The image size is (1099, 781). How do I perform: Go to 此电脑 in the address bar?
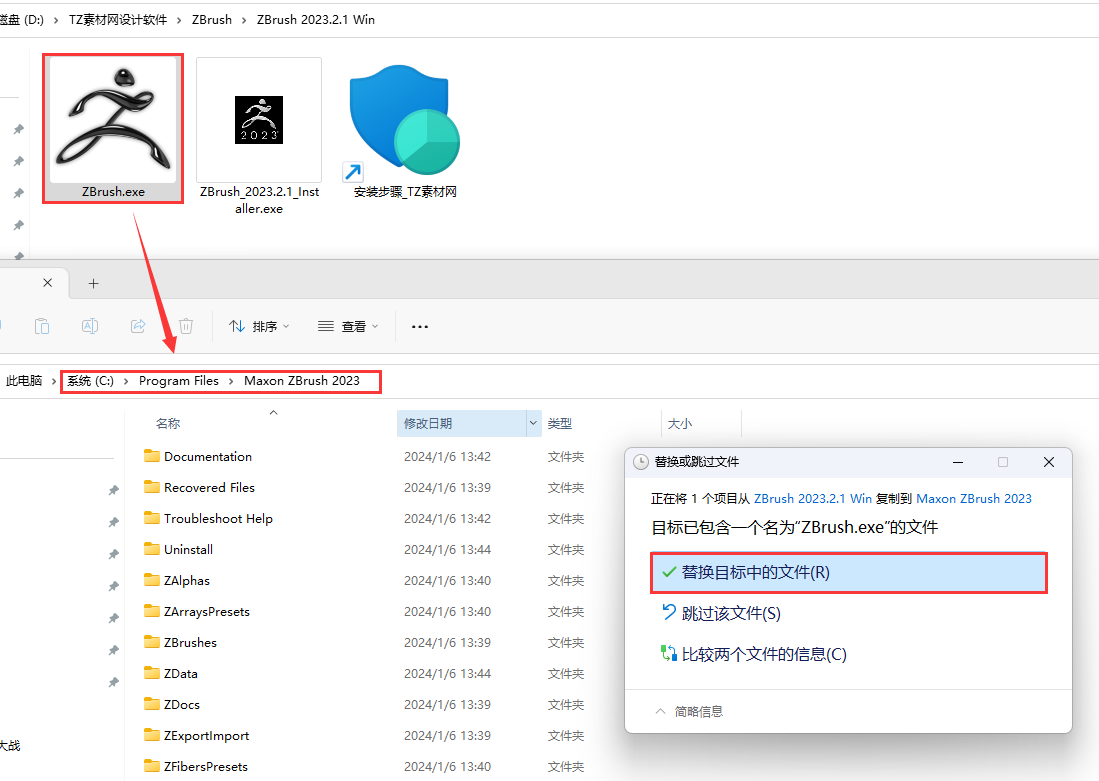point(24,381)
